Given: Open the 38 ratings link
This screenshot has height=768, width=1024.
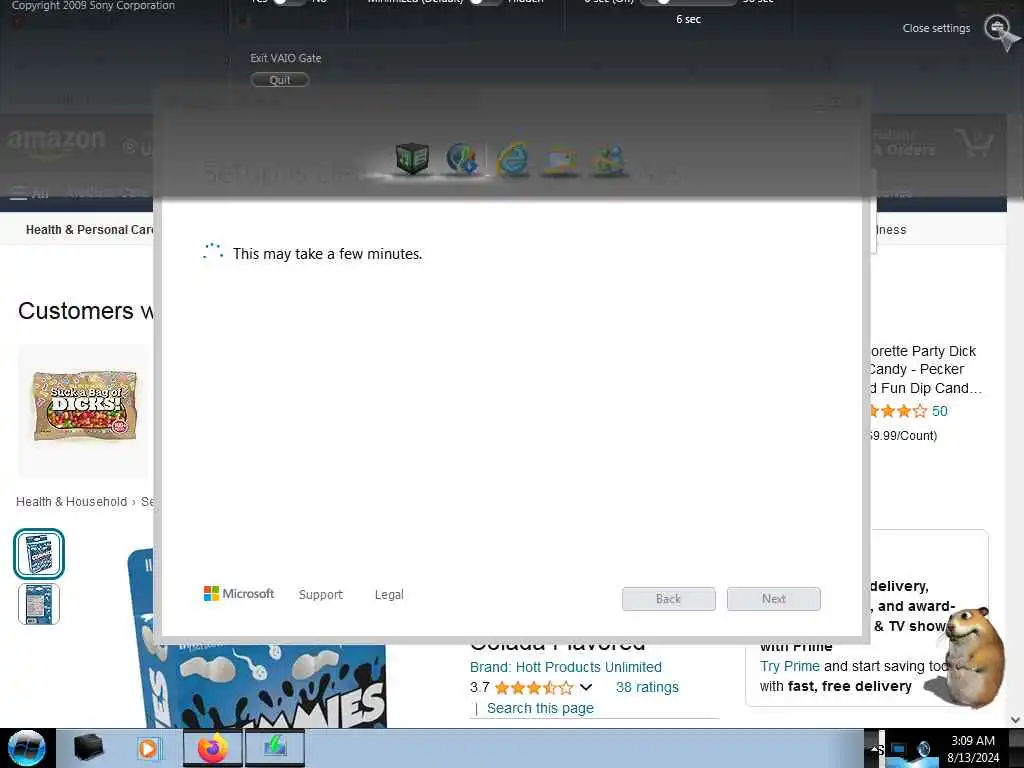Looking at the screenshot, I should coord(647,687).
